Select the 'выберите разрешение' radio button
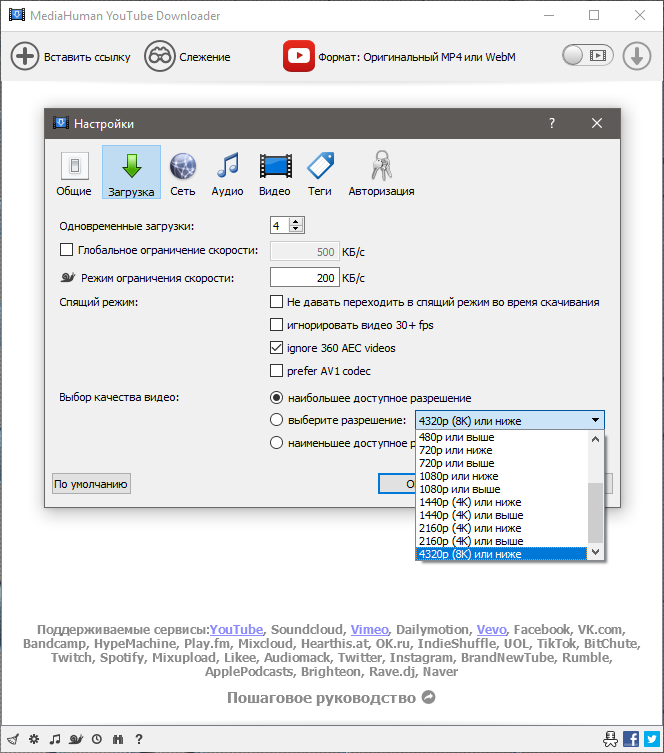This screenshot has width=664, height=753. 276,420
